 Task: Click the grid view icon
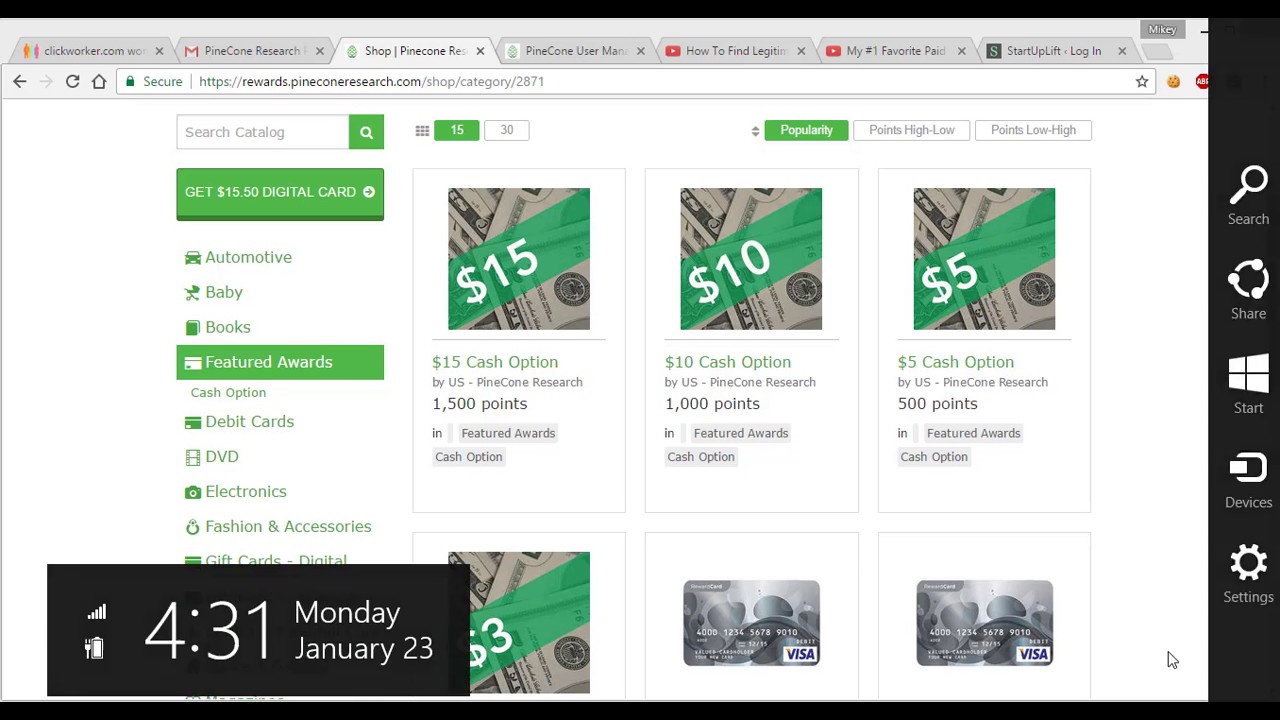[x=422, y=130]
